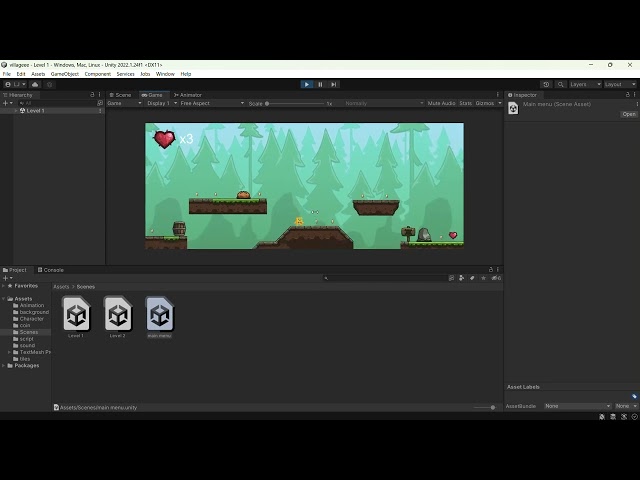This screenshot has height=480, width=640.
Task: Open the cloud services icon
Action: point(35,84)
